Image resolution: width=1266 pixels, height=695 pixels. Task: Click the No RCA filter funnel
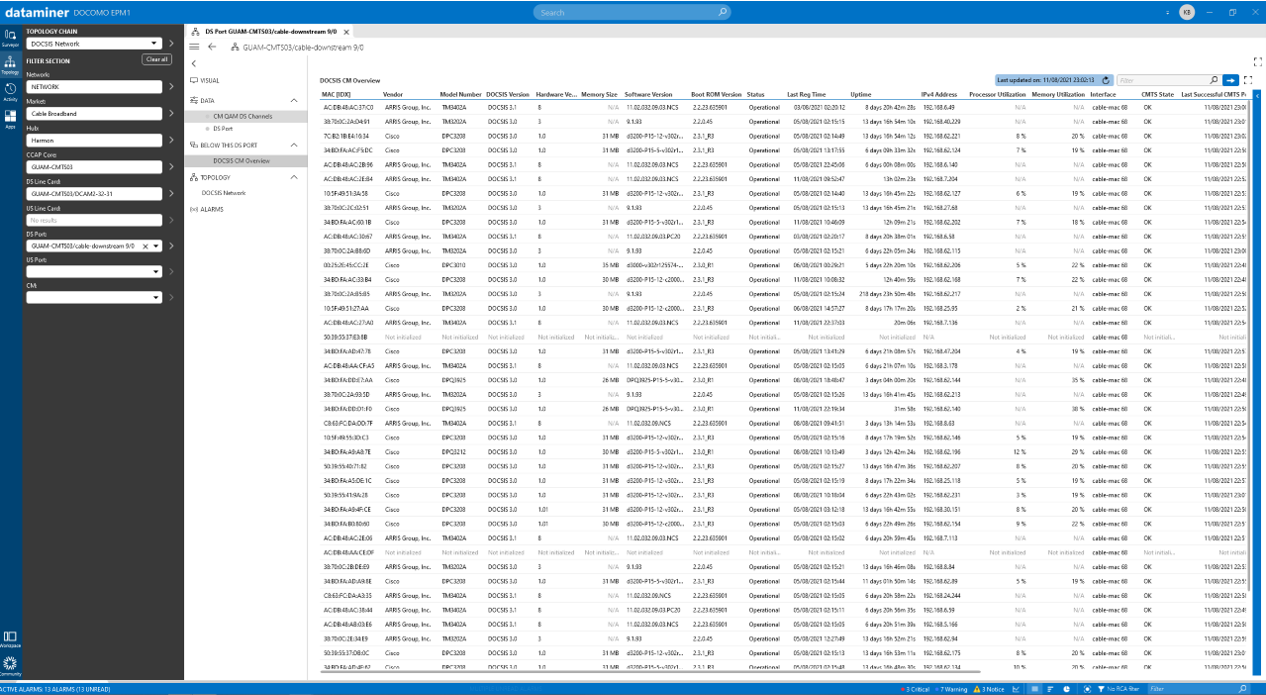click(1101, 689)
